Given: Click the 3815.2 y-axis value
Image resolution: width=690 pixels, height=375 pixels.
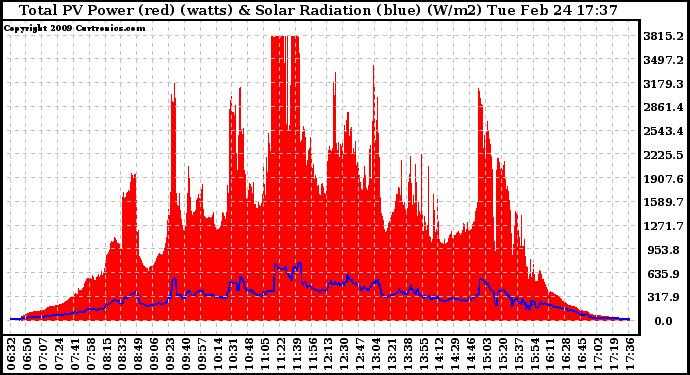Looking at the screenshot, I should click(663, 36).
